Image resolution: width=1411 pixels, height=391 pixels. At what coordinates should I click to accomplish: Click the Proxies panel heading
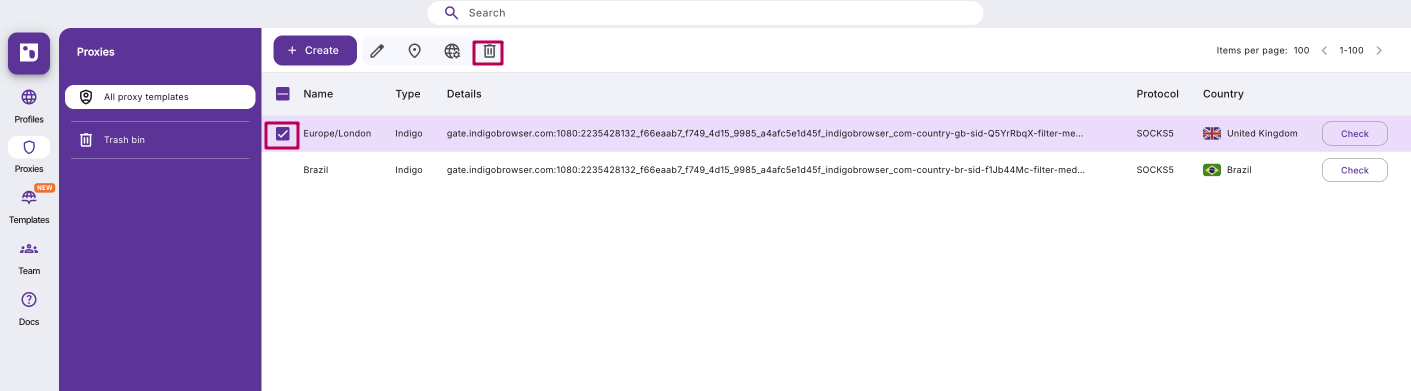point(96,52)
